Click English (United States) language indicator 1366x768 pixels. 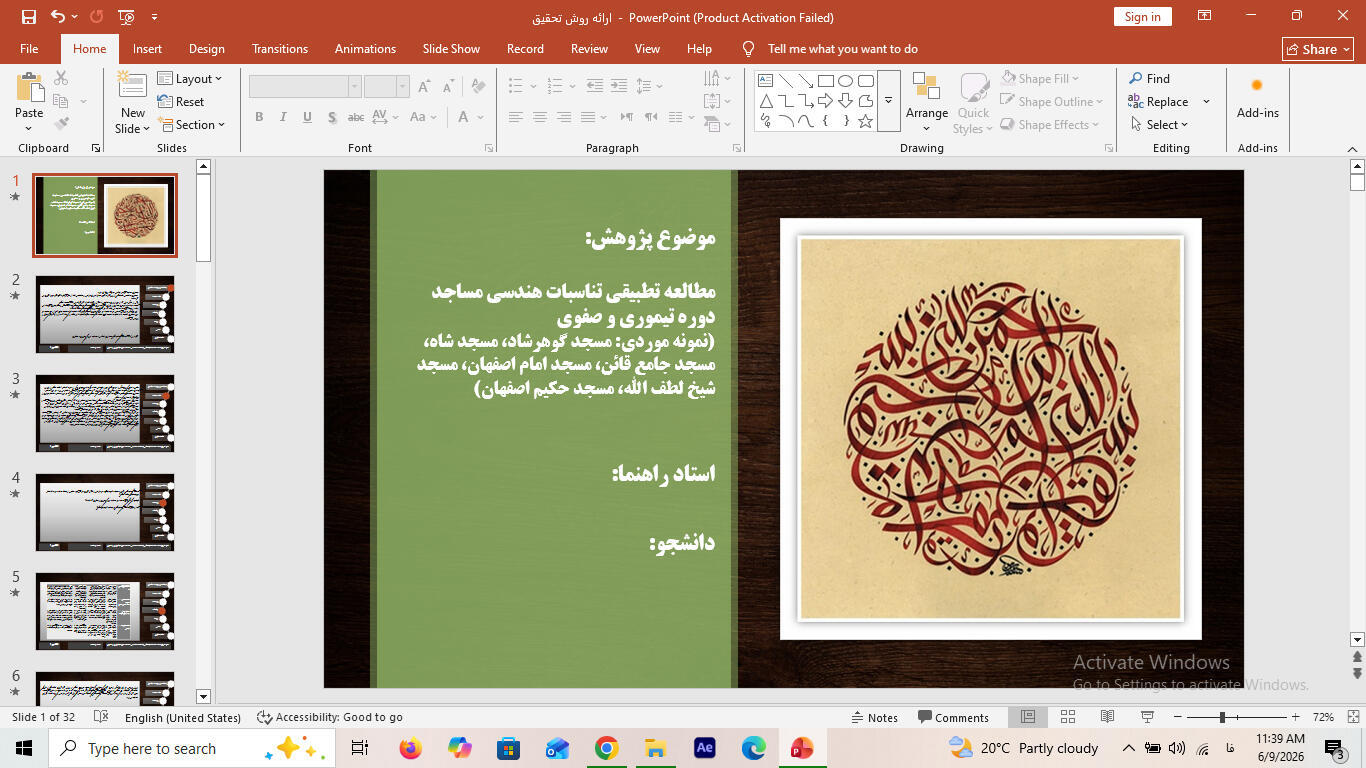click(183, 717)
